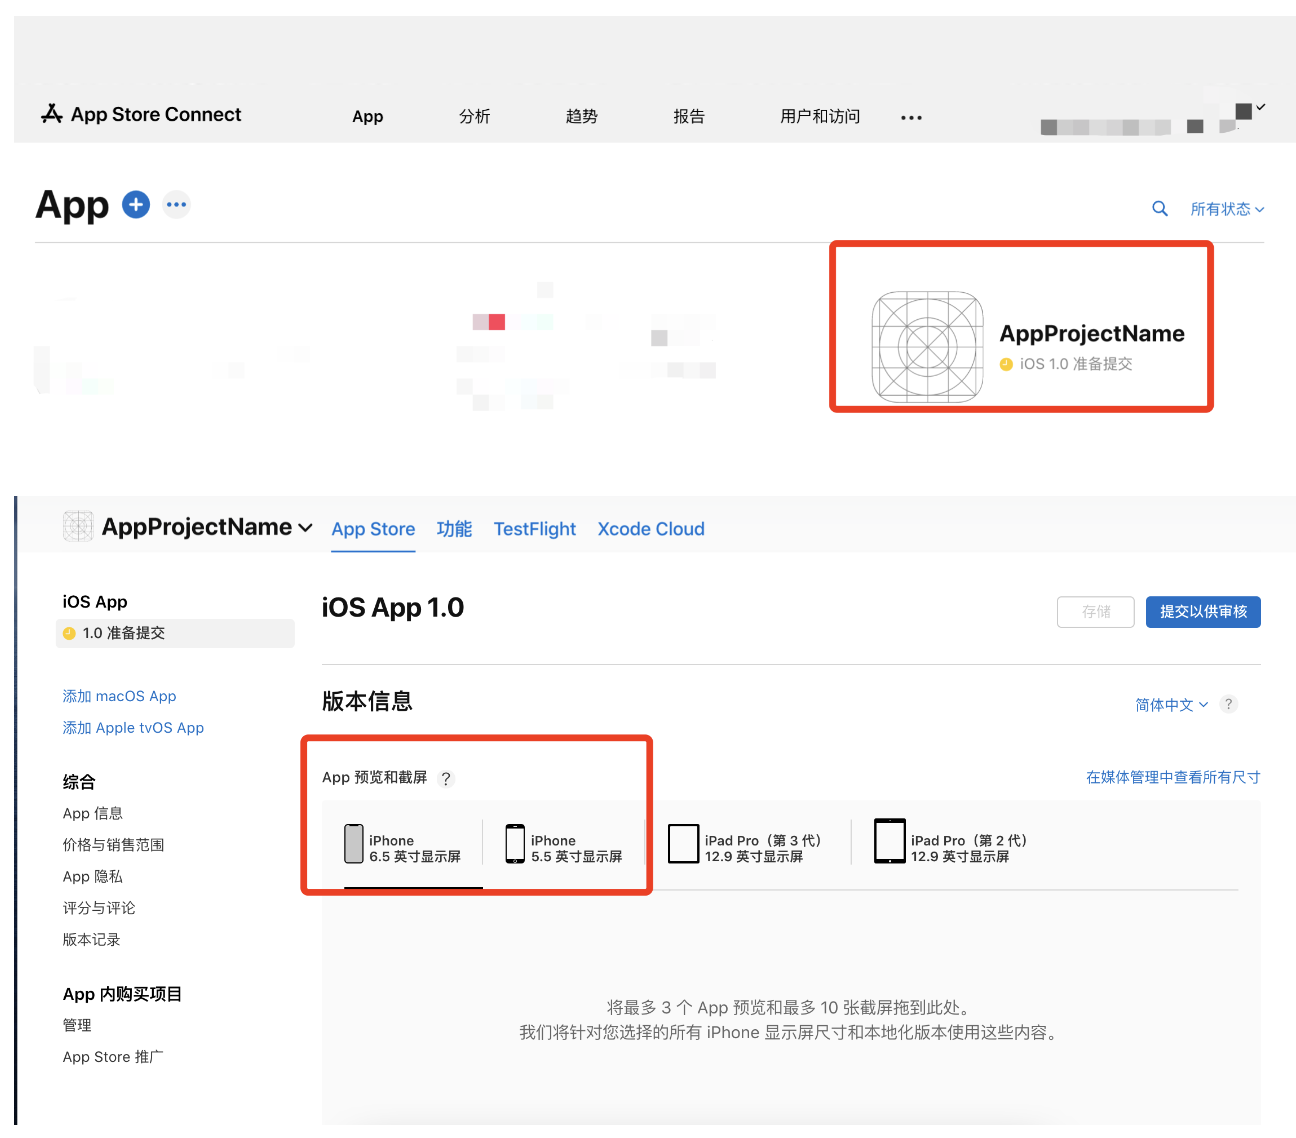
Task: Switch to the 功能 tab
Action: click(454, 529)
